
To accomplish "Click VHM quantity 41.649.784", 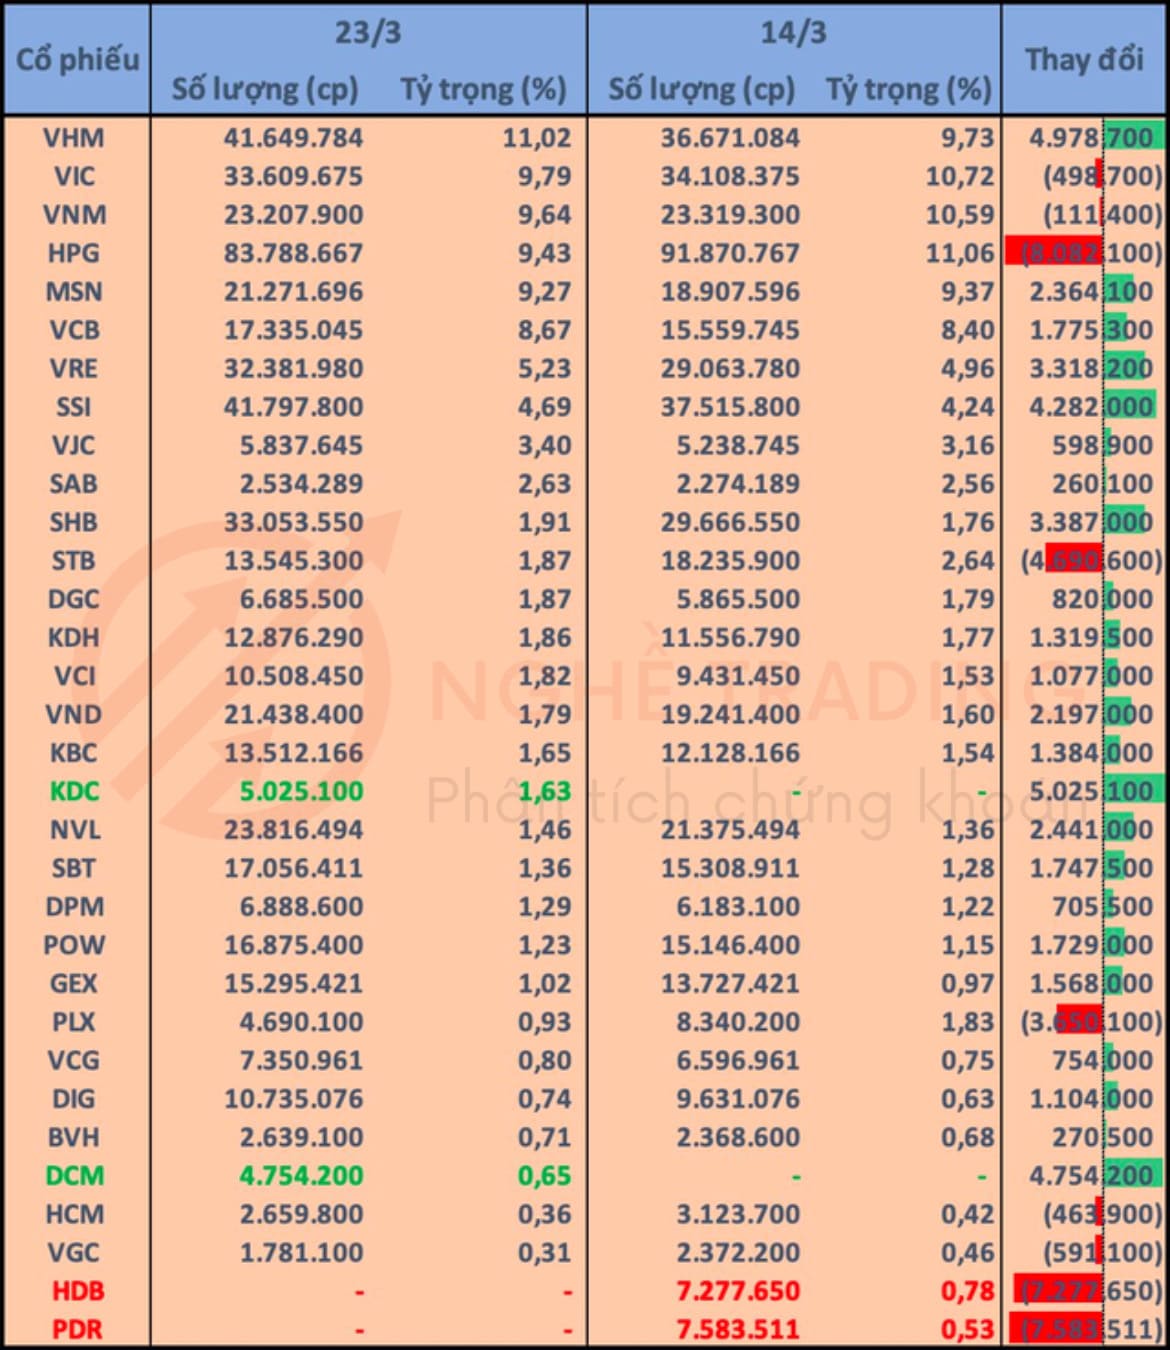I will tap(293, 138).
